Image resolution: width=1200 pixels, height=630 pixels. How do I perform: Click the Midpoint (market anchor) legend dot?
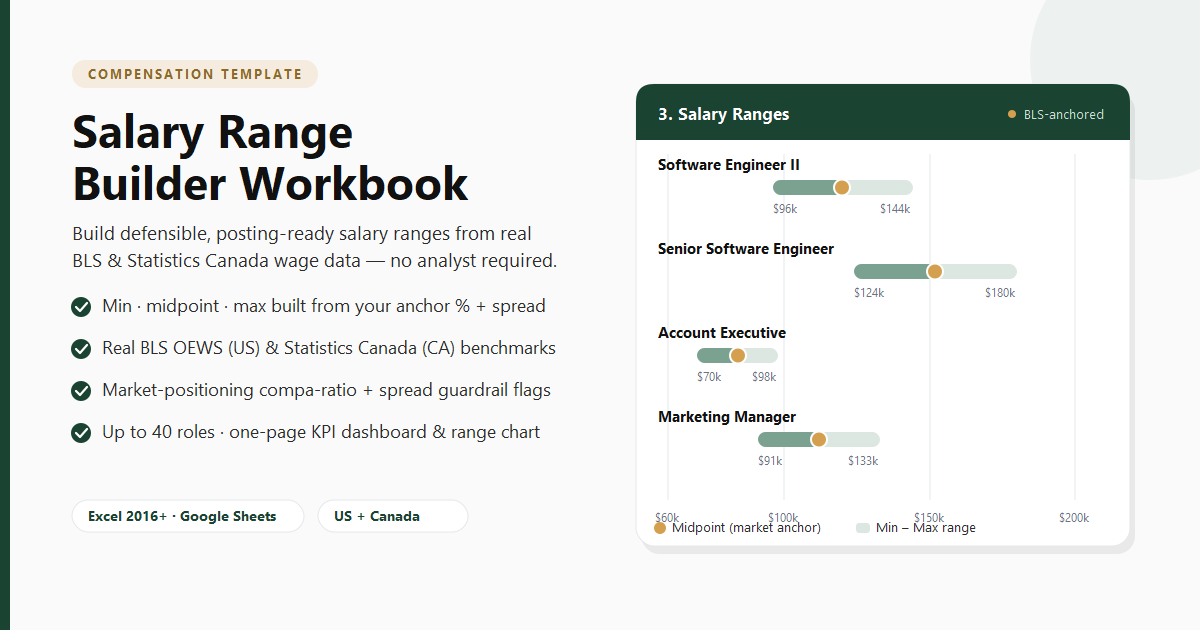coord(660,527)
